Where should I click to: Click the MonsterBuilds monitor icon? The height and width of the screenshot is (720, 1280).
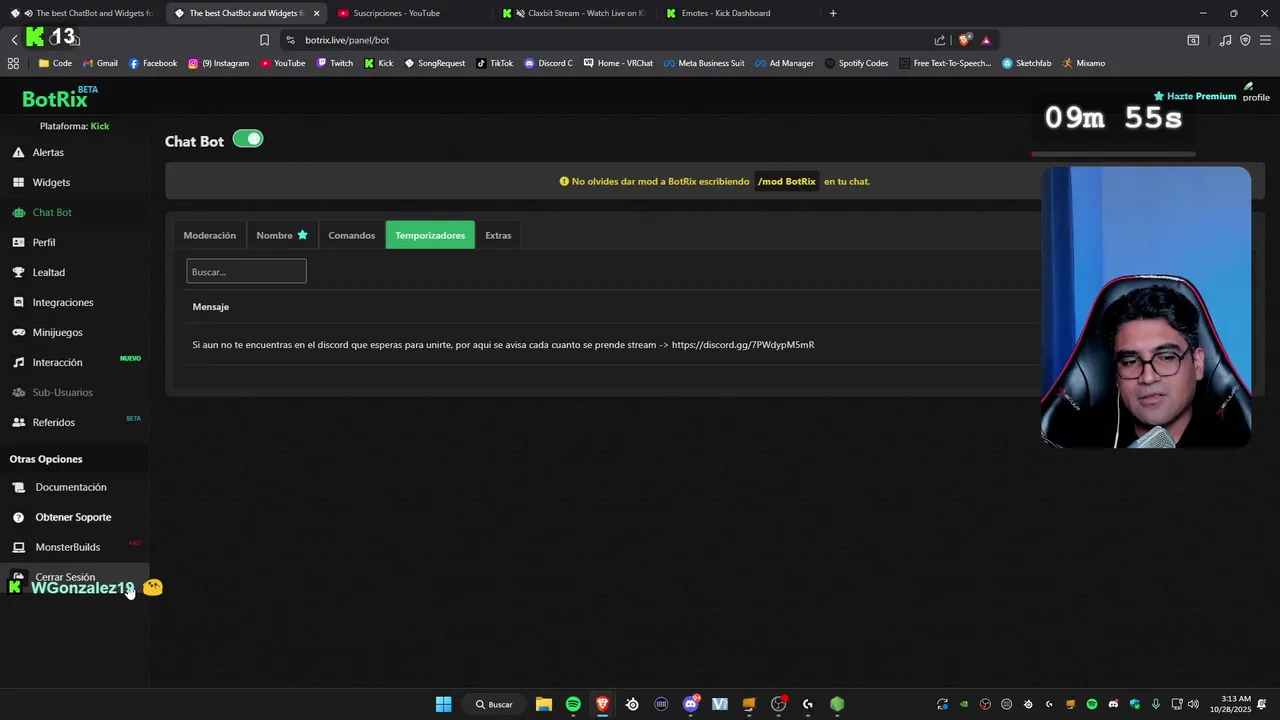coord(18,548)
